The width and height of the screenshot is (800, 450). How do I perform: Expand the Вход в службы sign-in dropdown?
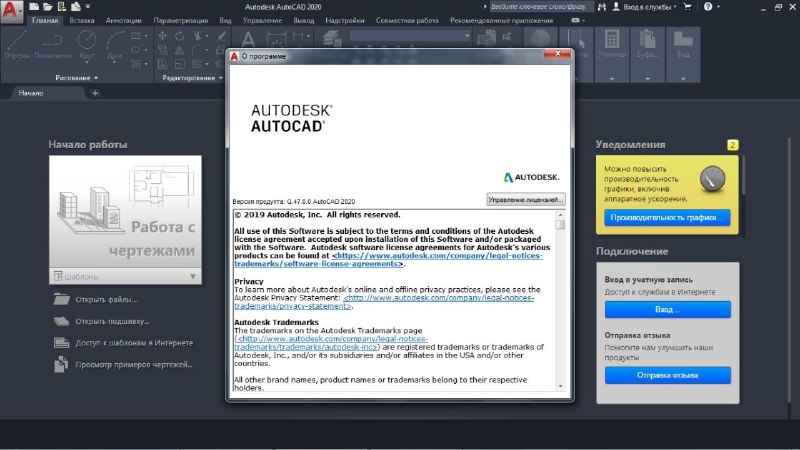click(x=675, y=7)
